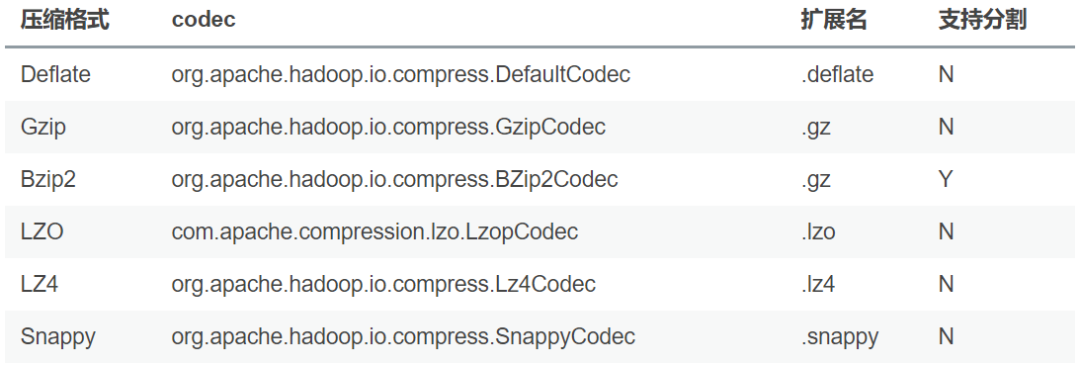The image size is (1080, 367).
Task: Click the .lzo extension cell
Action: point(818,232)
